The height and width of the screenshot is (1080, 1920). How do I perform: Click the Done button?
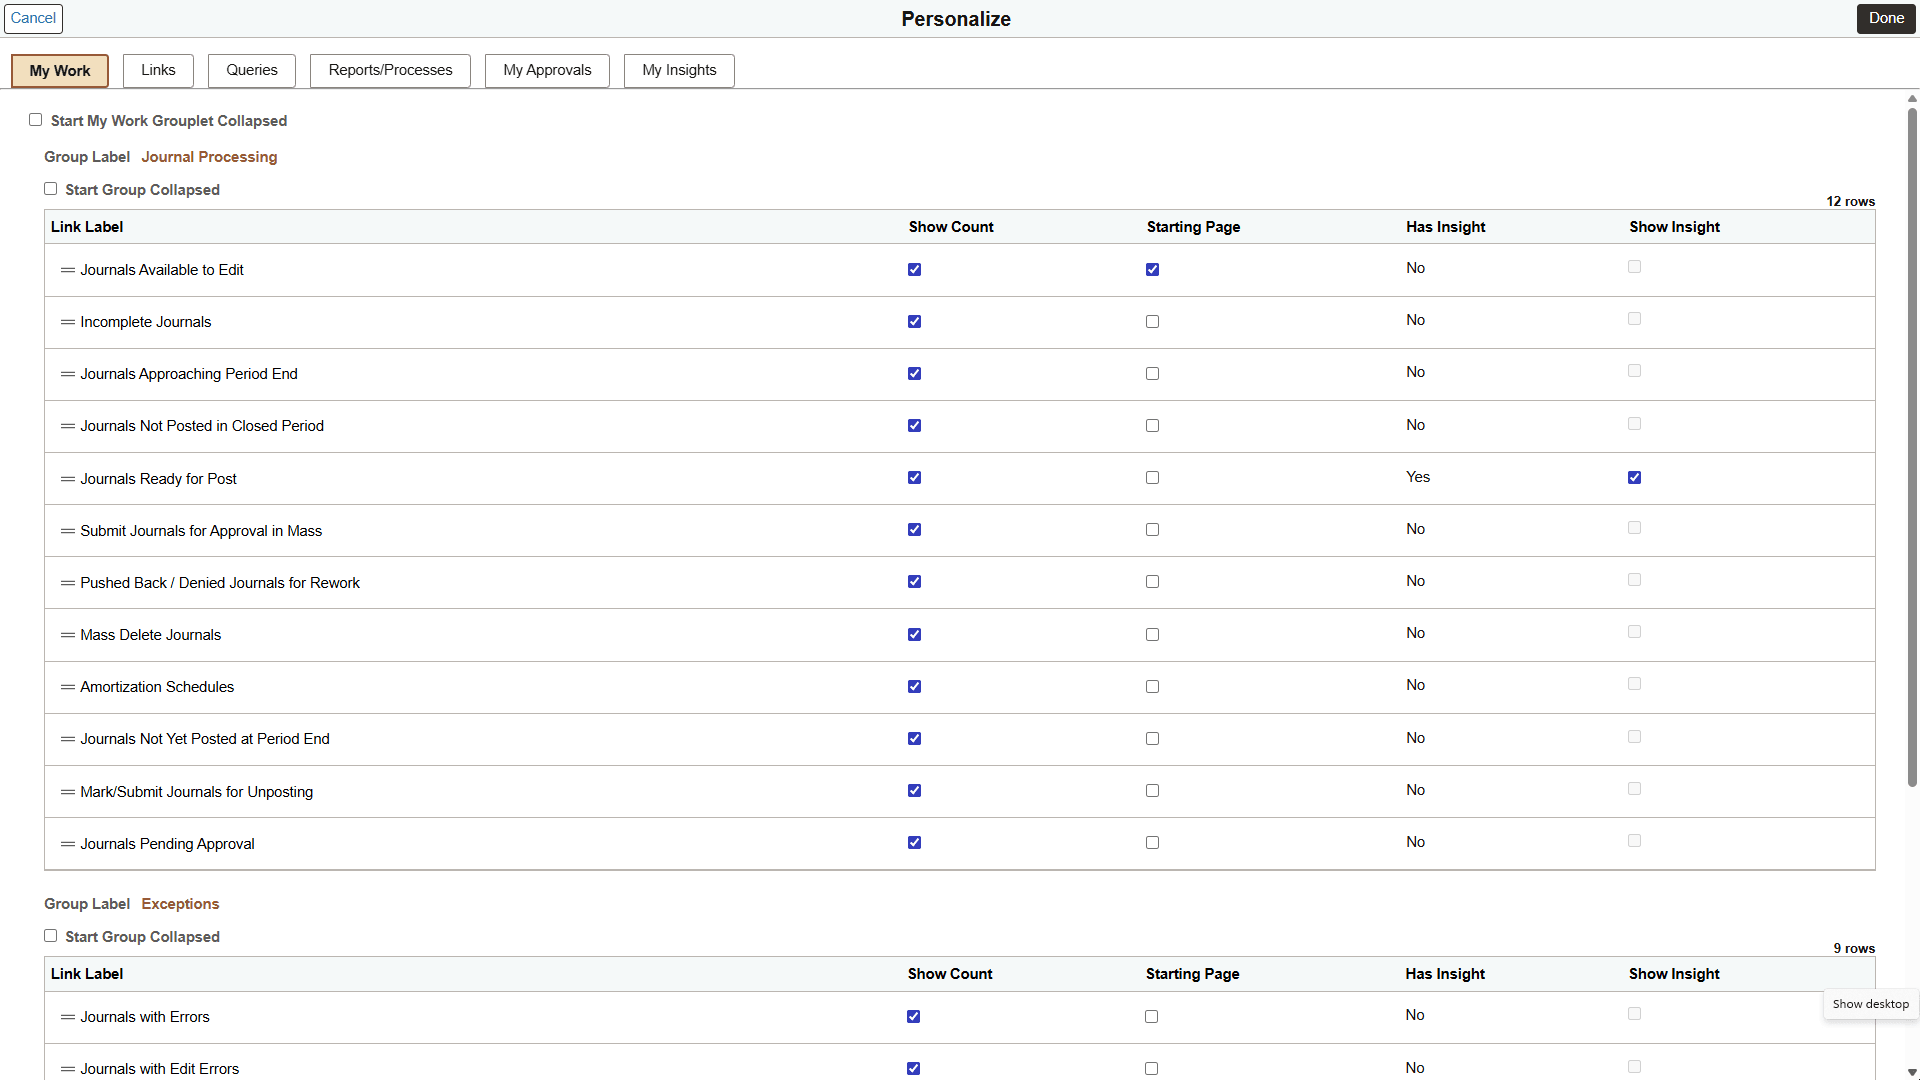(x=1885, y=18)
